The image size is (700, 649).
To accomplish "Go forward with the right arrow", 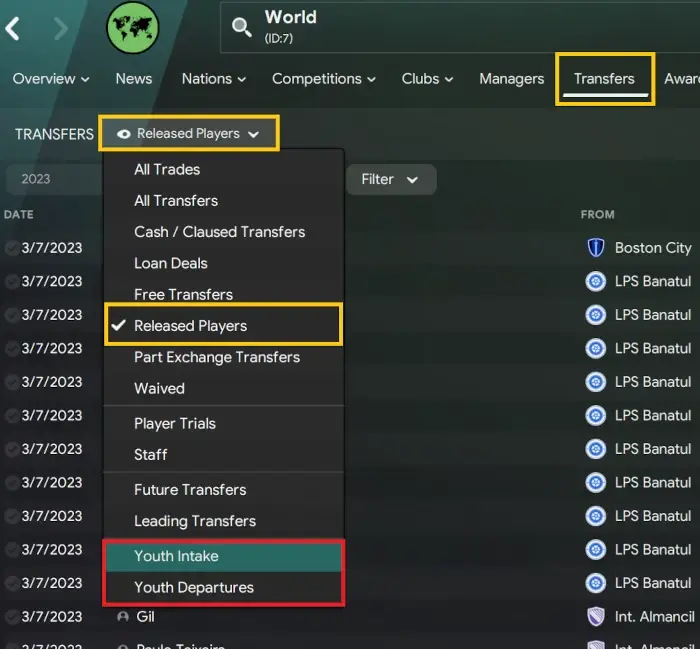I will [x=61, y=29].
